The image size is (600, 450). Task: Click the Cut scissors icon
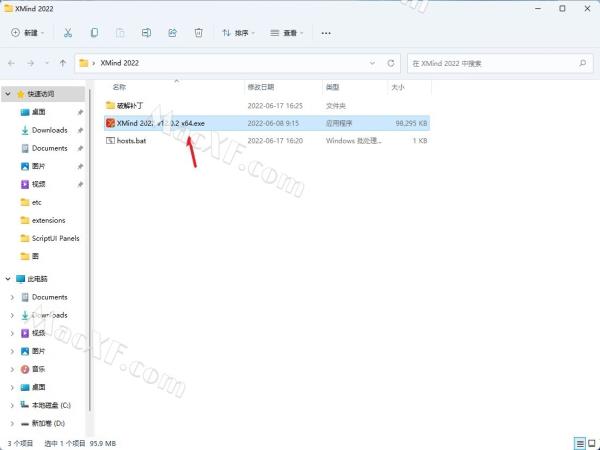[68, 33]
